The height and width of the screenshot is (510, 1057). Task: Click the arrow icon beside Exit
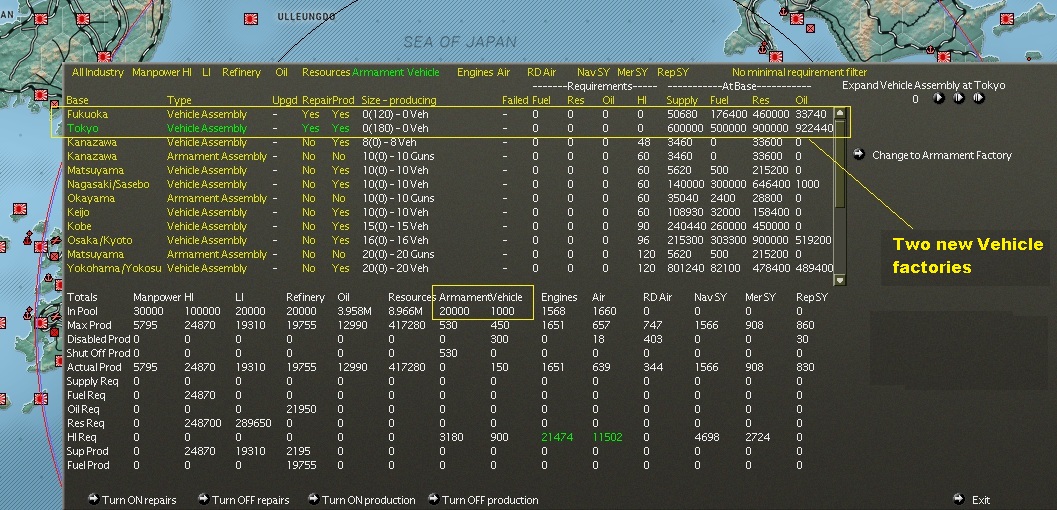[959, 499]
